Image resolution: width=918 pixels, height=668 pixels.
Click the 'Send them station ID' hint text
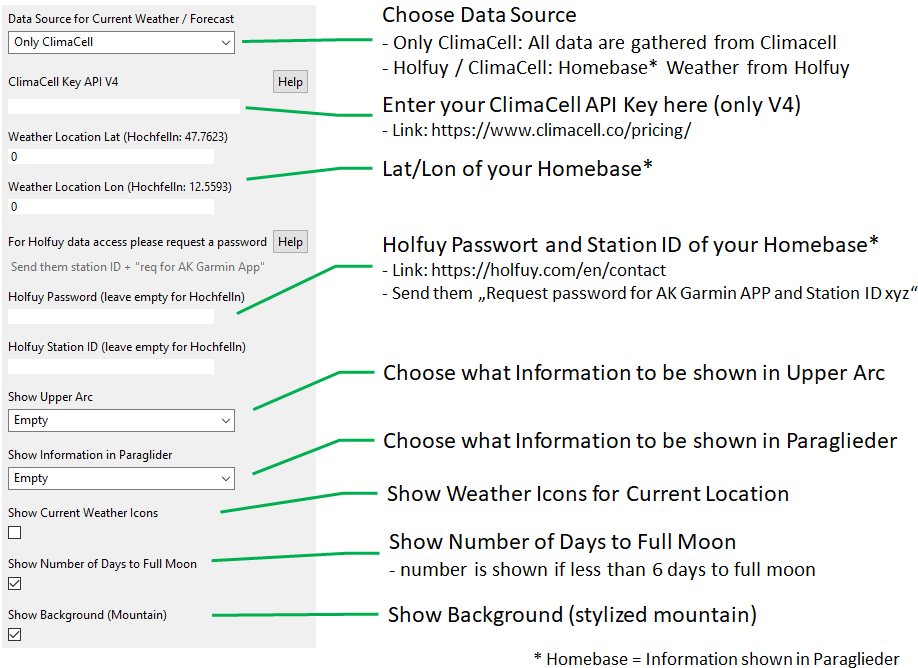tap(138, 267)
